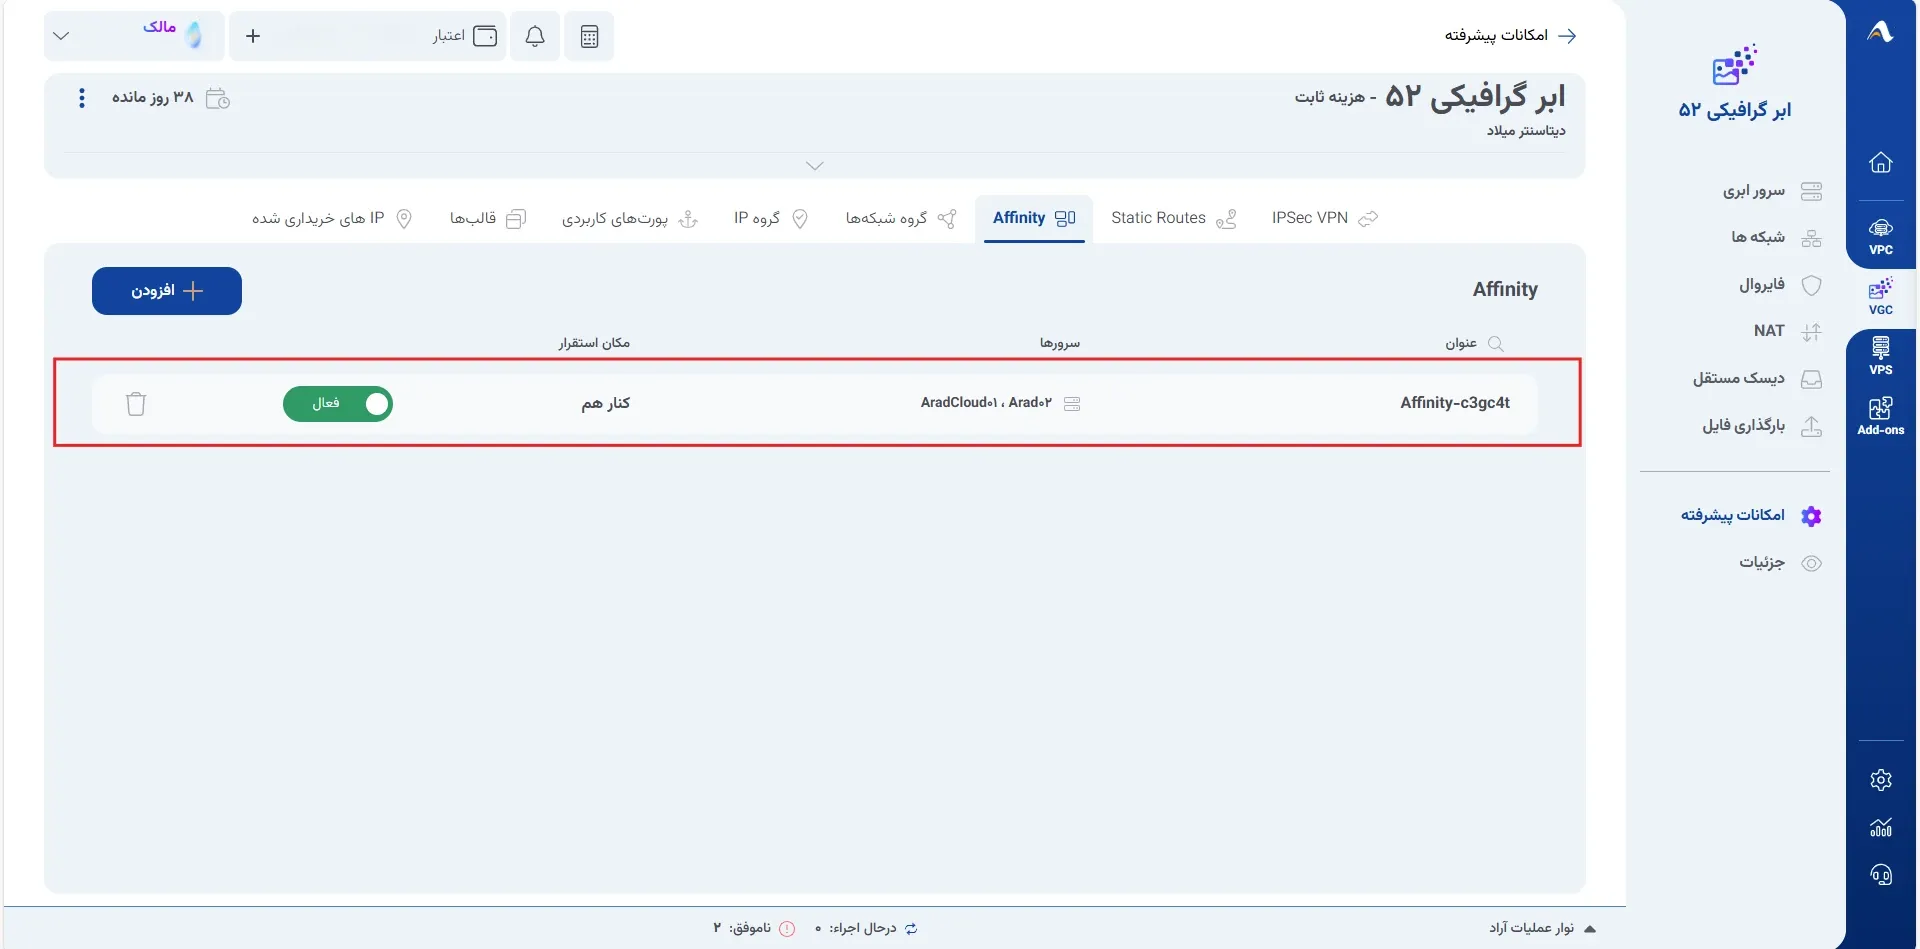This screenshot has height=949, width=1920.
Task: Click the Affinity-c3gc4t title text
Action: point(1455,403)
